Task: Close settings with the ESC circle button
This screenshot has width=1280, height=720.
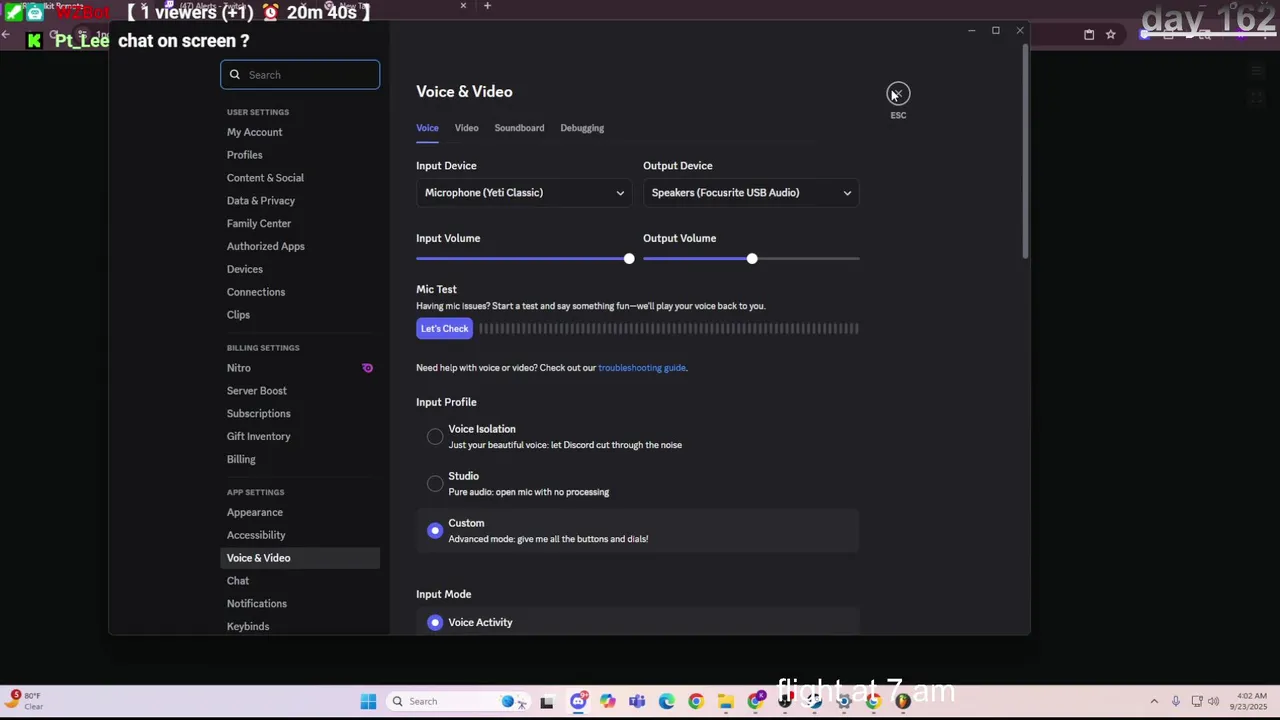Action: 898,94
